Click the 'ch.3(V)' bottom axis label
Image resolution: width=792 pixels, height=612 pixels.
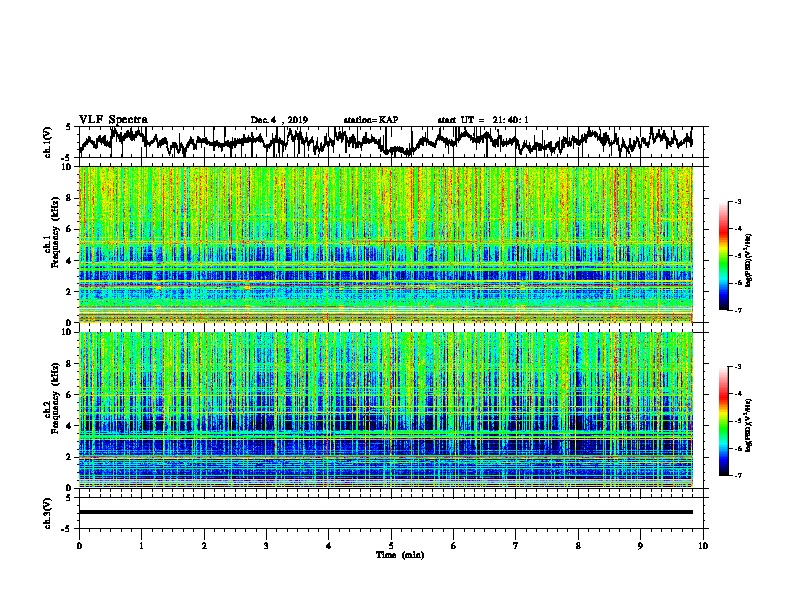[x=48, y=514]
